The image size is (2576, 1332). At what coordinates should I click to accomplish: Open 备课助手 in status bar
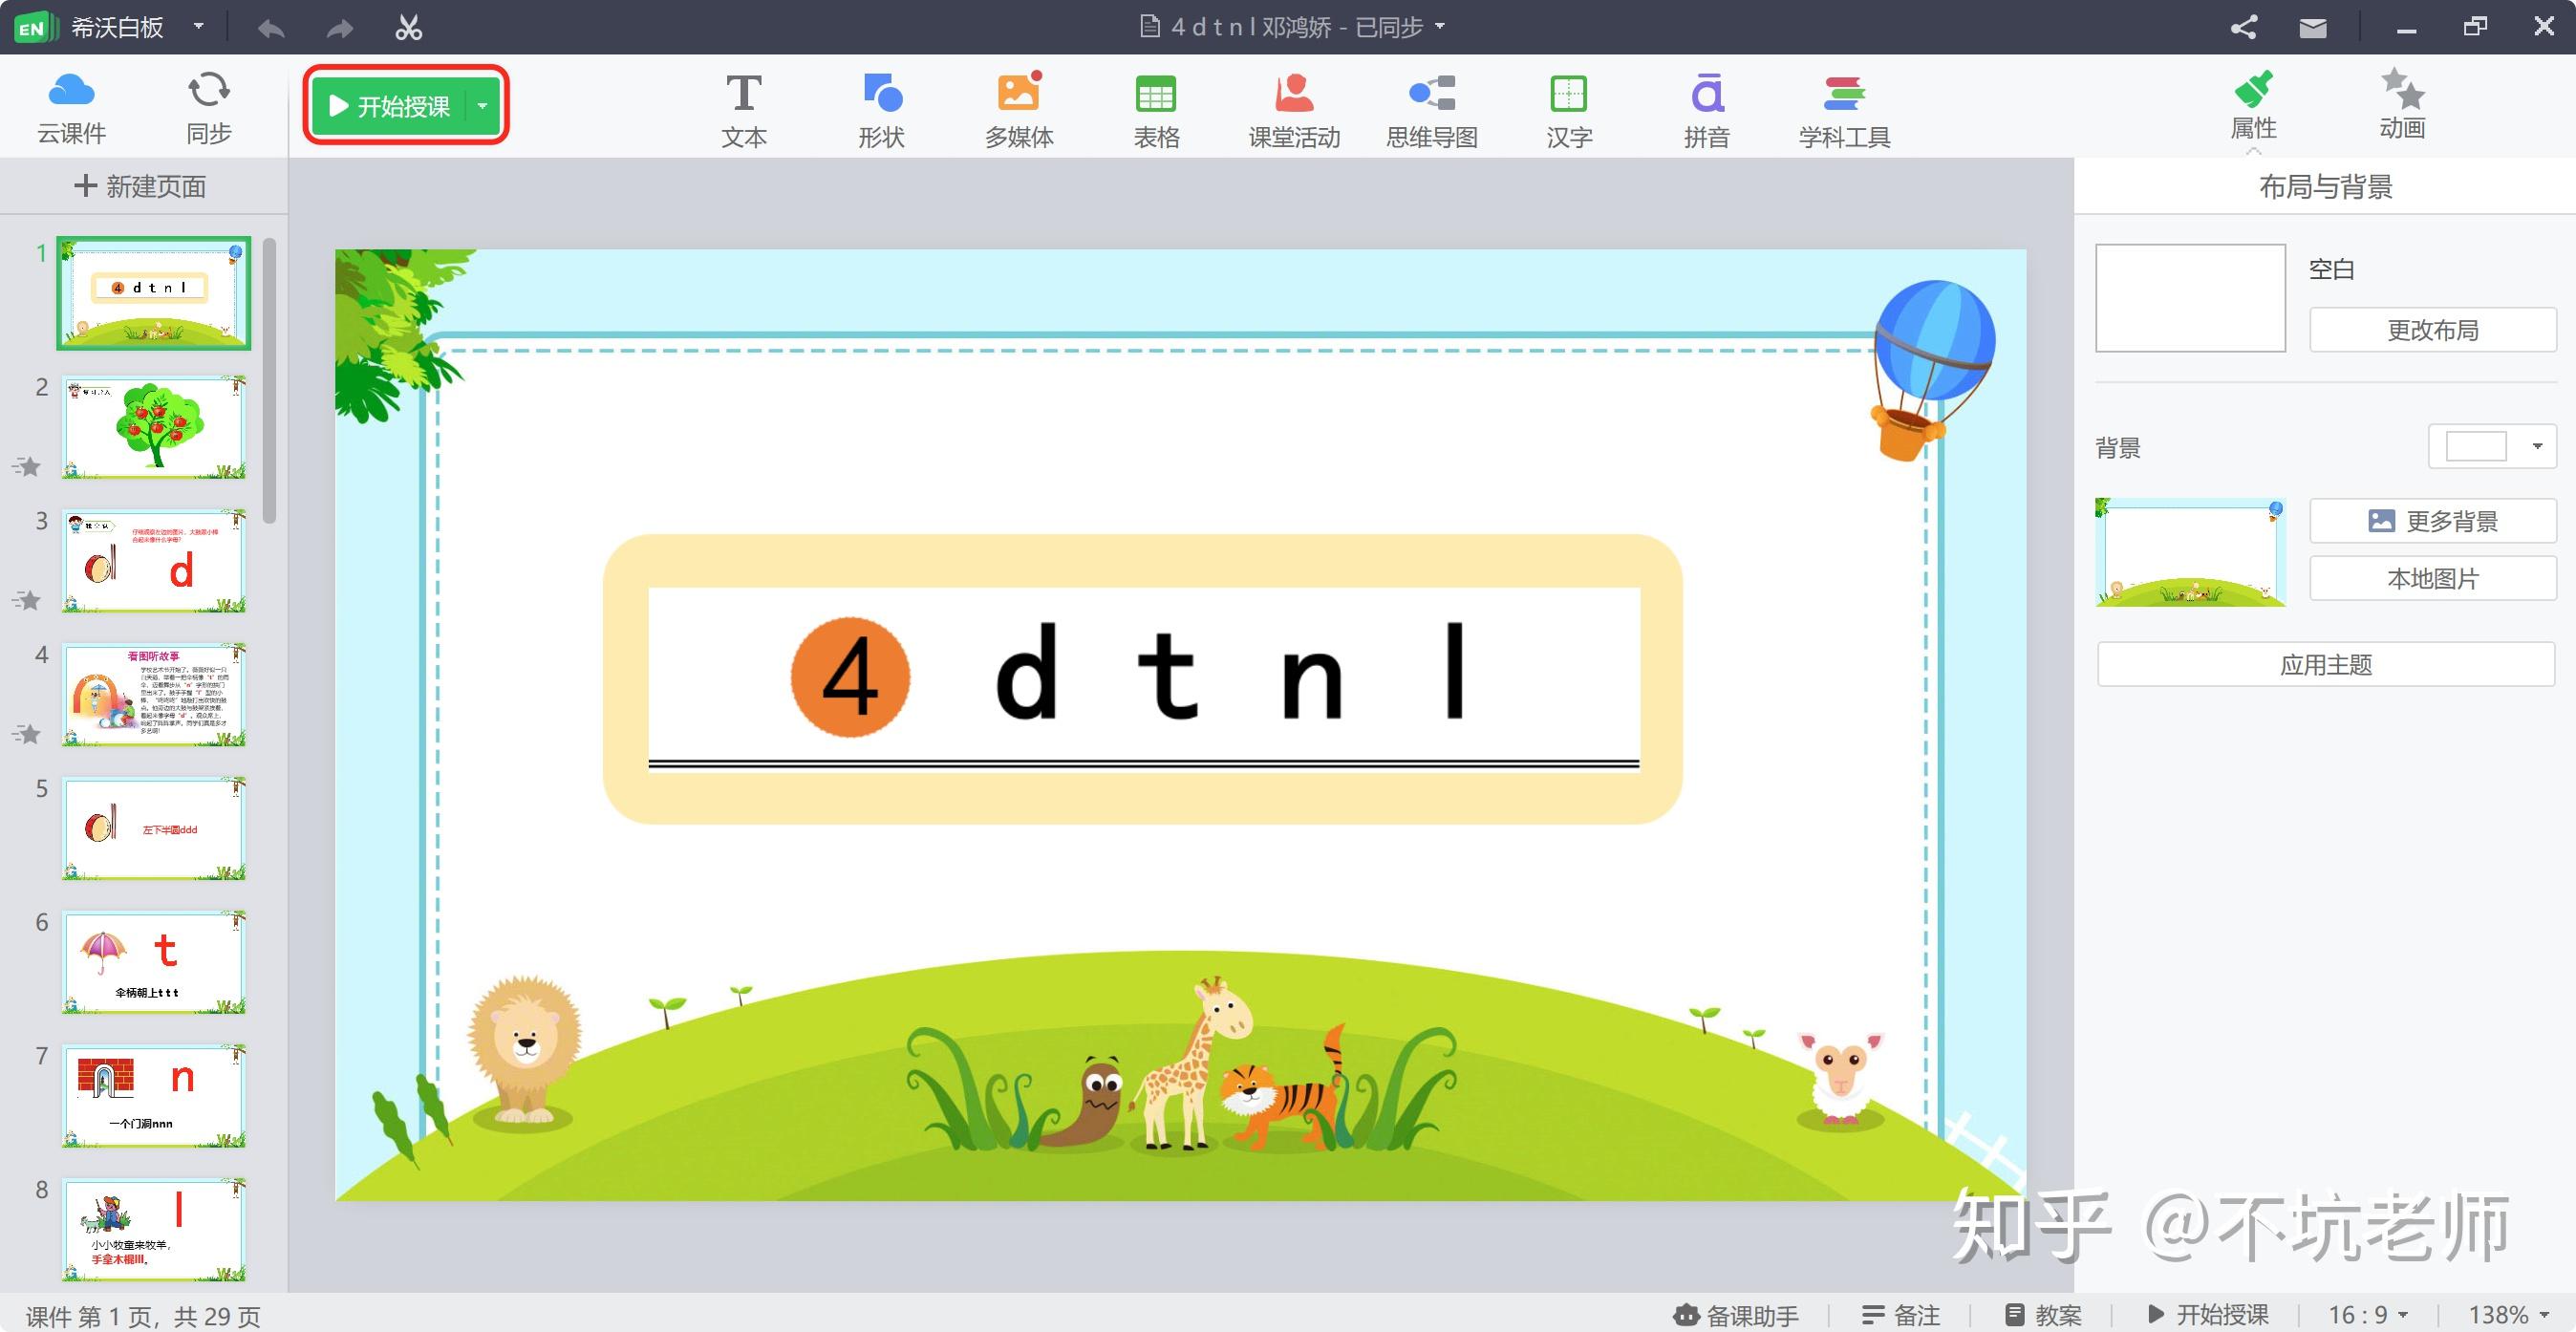click(x=1737, y=1315)
